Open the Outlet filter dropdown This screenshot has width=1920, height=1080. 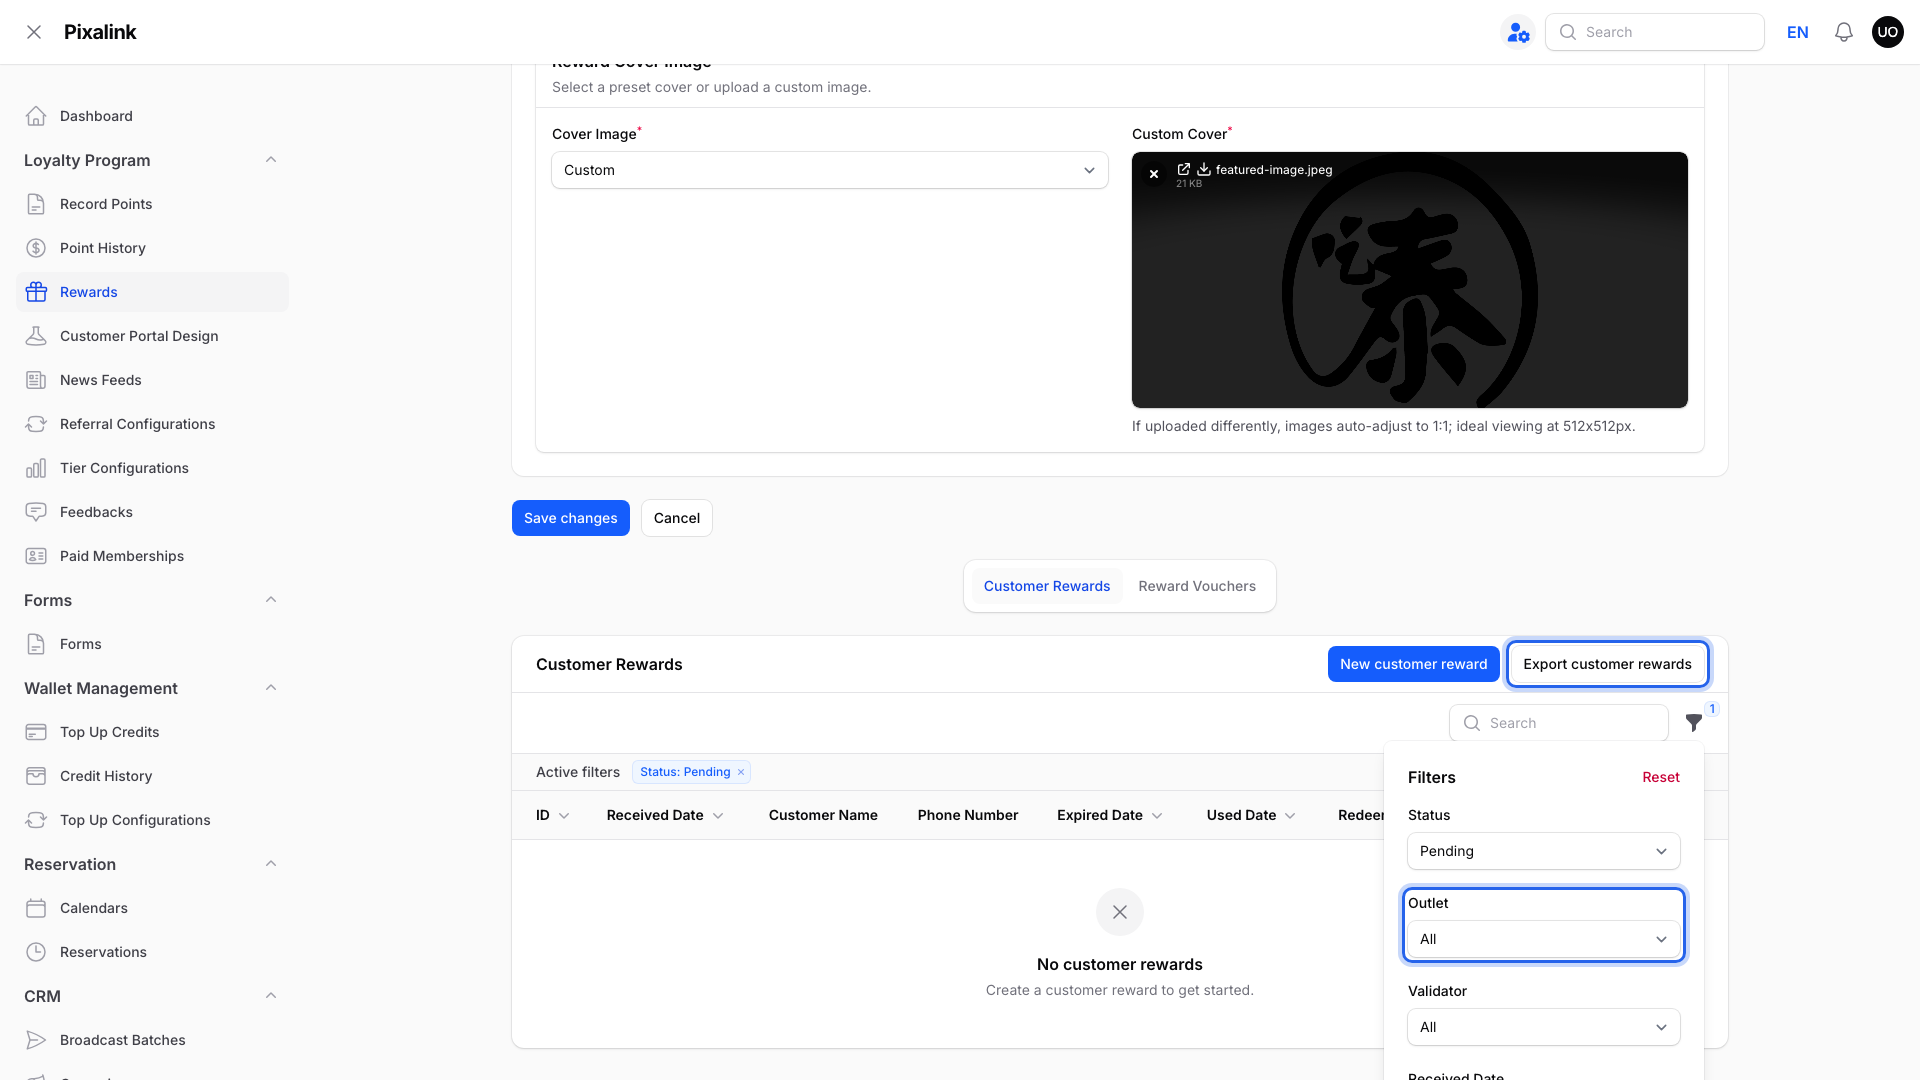[x=1543, y=939]
